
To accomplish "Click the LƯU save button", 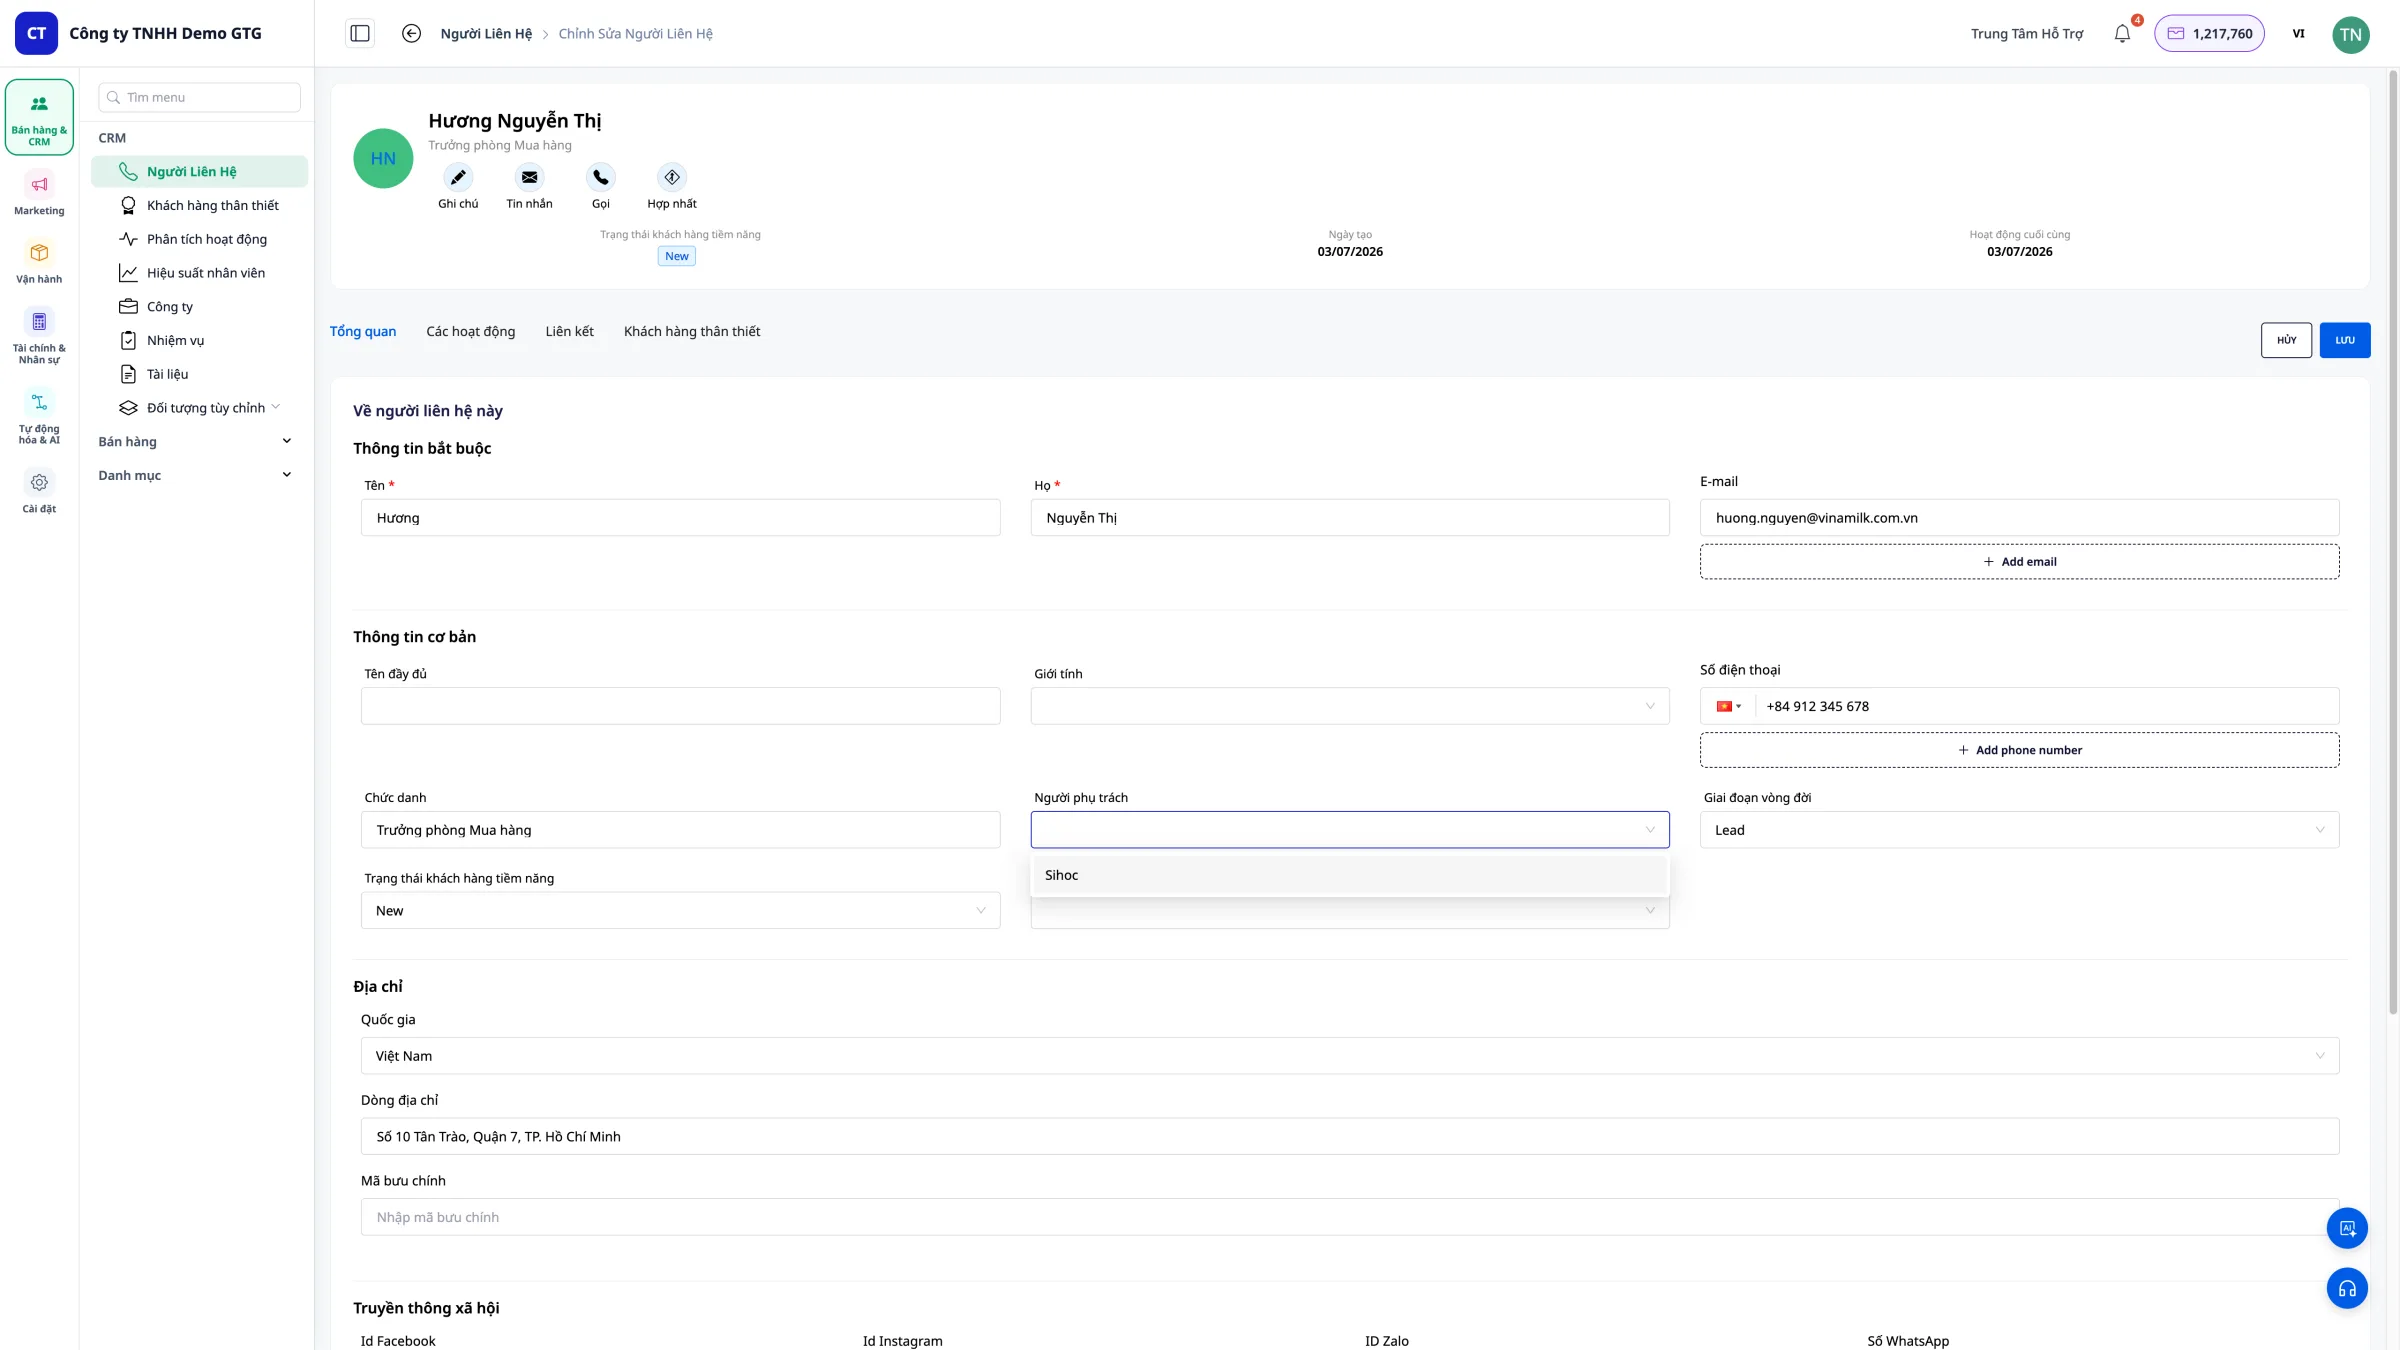I will 2345,340.
